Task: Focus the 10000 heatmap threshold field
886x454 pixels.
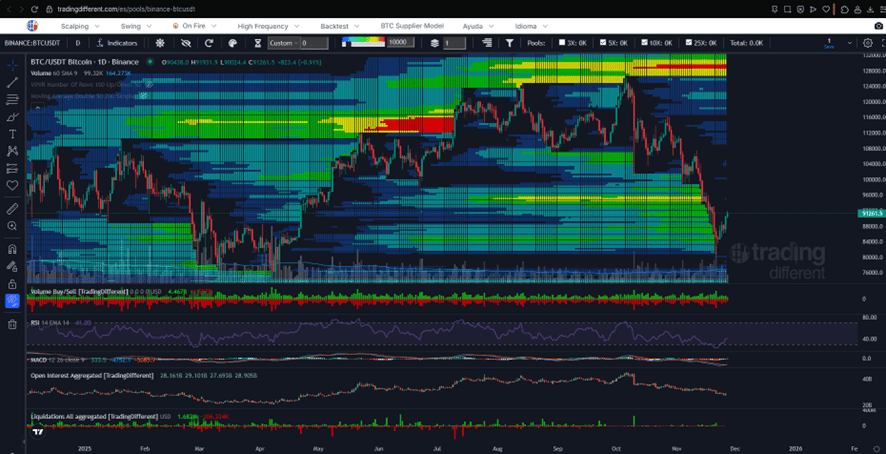Action: pos(401,42)
